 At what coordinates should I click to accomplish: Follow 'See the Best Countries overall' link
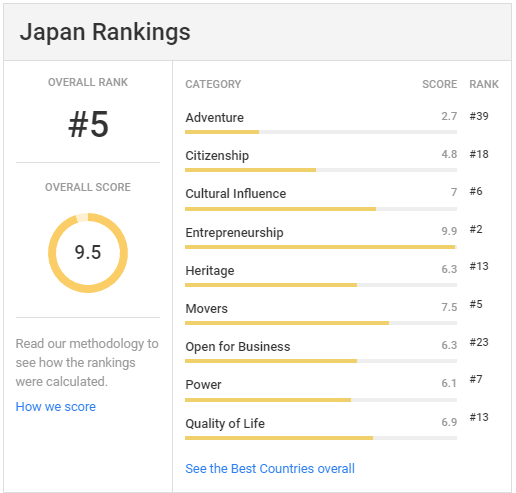click(x=270, y=468)
